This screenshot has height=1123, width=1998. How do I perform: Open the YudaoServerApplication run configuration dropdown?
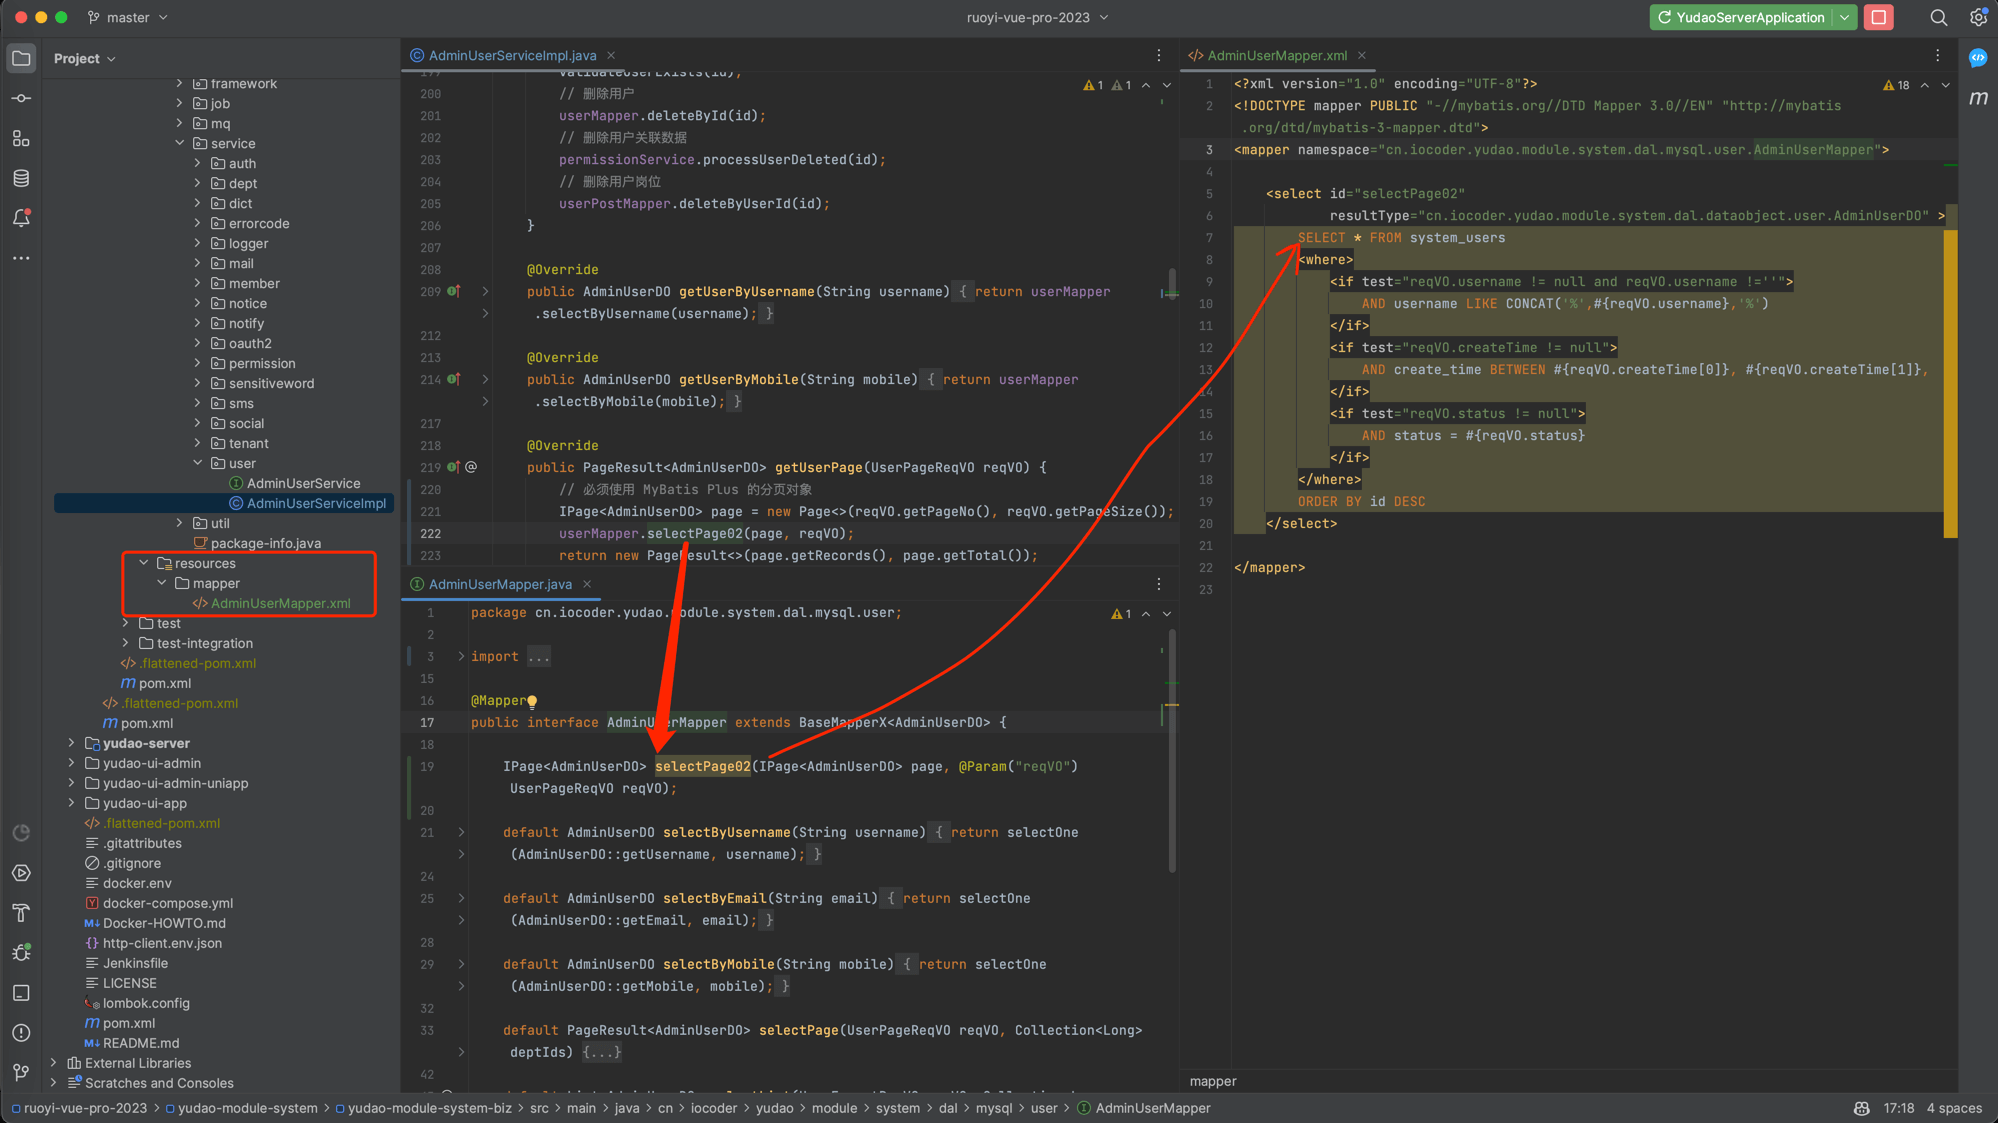(x=1844, y=17)
